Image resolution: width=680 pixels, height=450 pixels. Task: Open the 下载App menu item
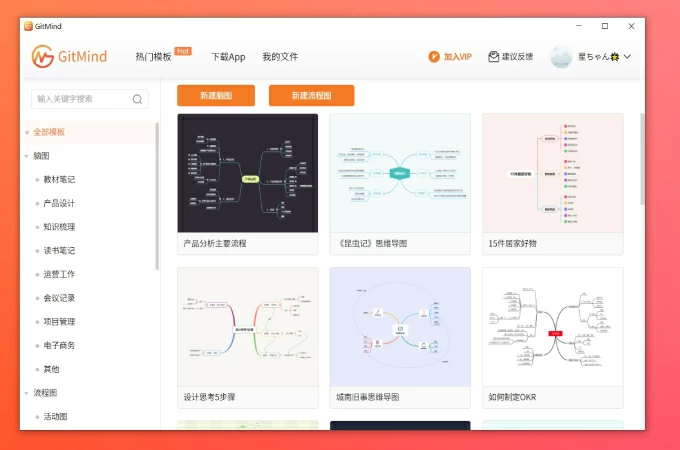(x=228, y=57)
